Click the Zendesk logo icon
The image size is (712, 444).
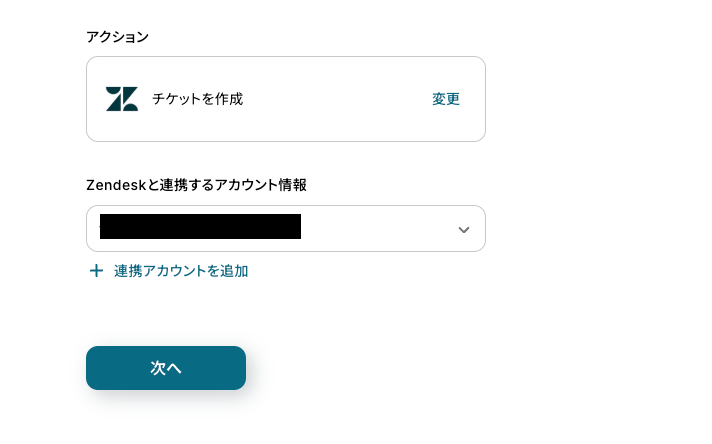[x=122, y=99]
